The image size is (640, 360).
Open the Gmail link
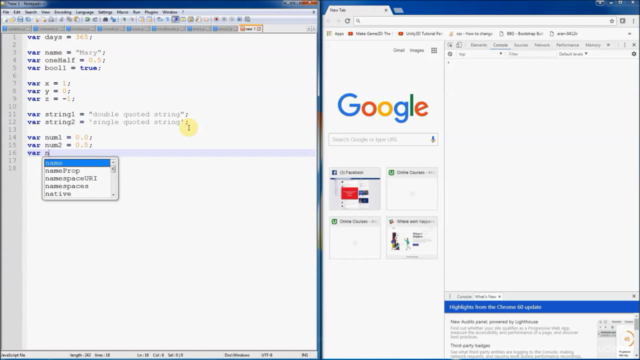[399, 51]
